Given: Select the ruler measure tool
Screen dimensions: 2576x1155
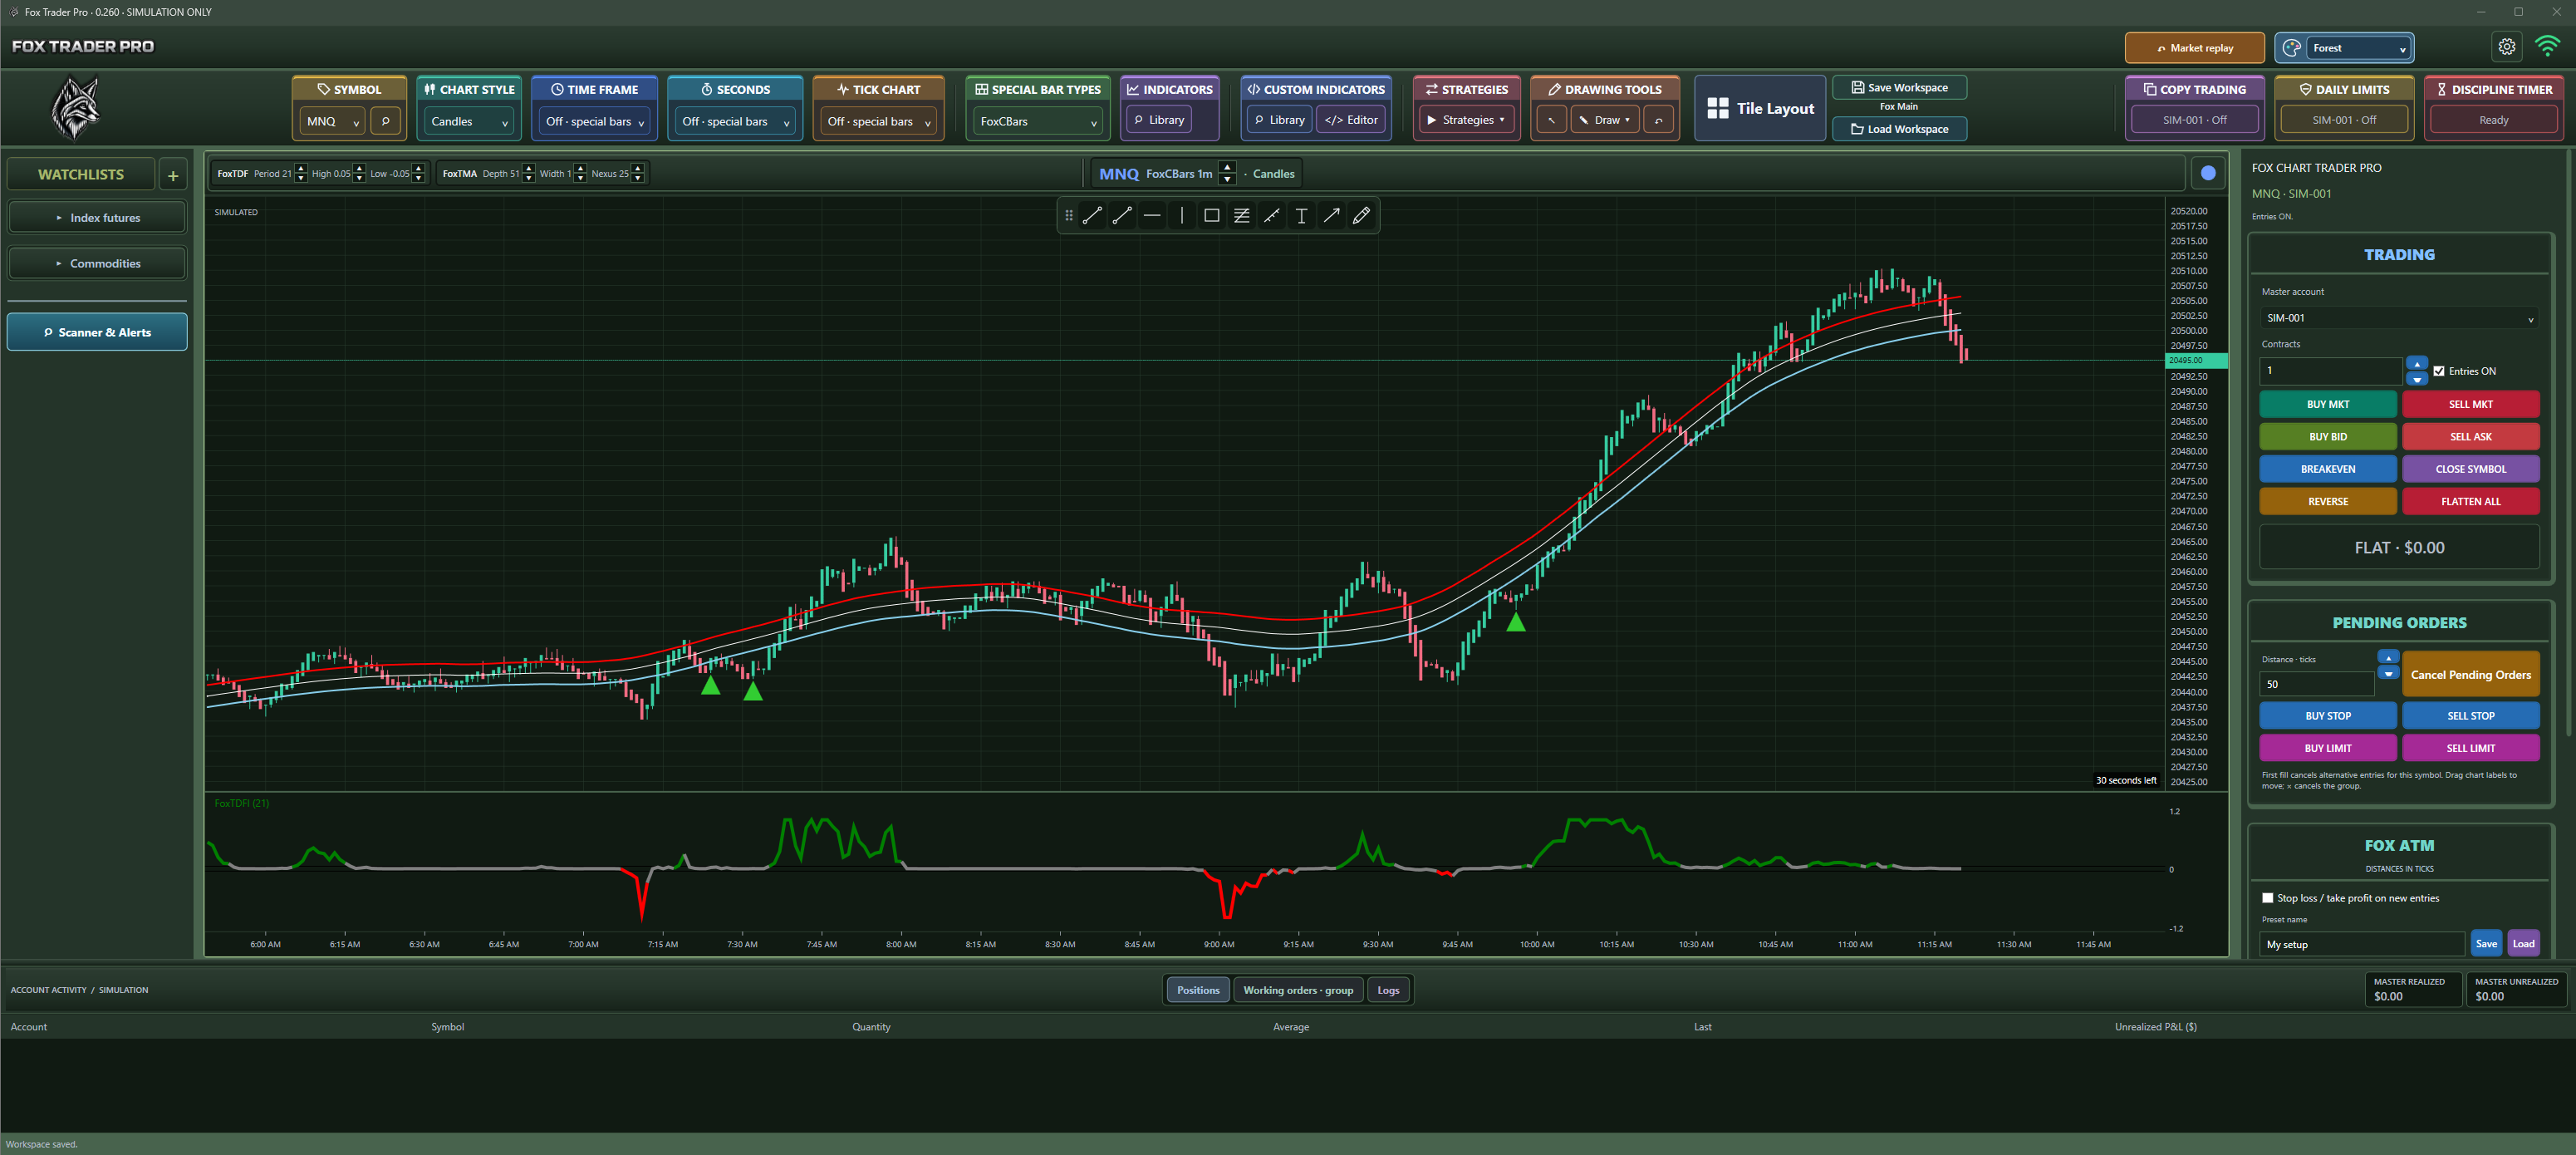Looking at the screenshot, I should [1272, 216].
